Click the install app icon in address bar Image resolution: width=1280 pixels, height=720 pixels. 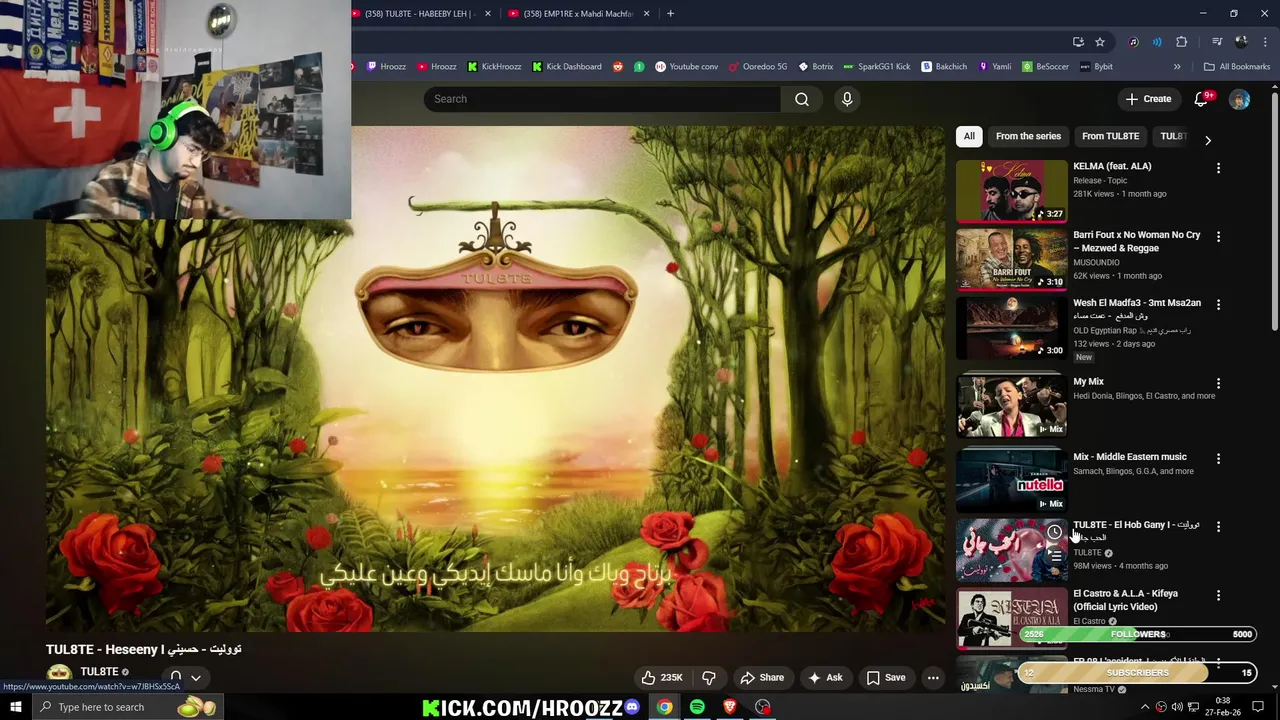tap(1078, 42)
